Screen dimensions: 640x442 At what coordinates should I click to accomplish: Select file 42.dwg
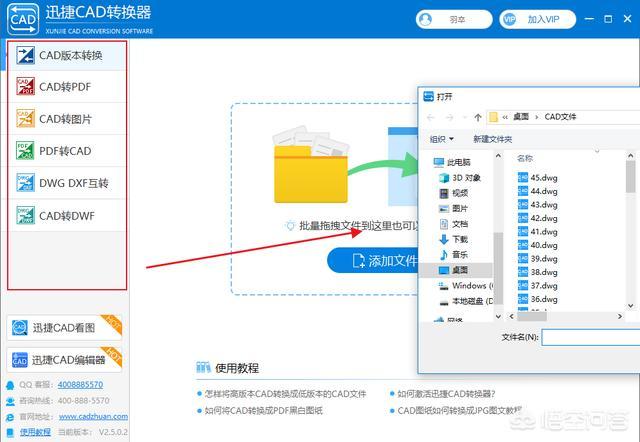pyautogui.click(x=538, y=218)
